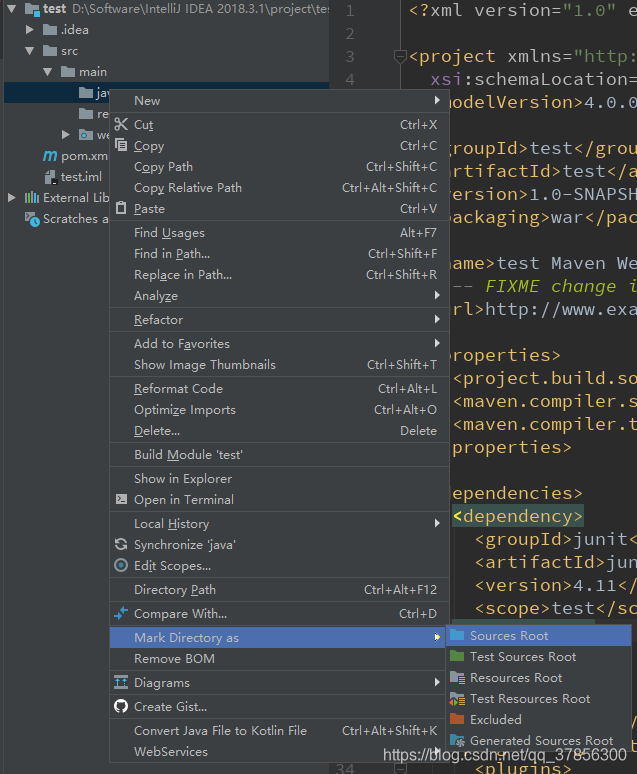Click the Paste clipboard icon
Viewport: 637px width, 774px height.
(121, 208)
